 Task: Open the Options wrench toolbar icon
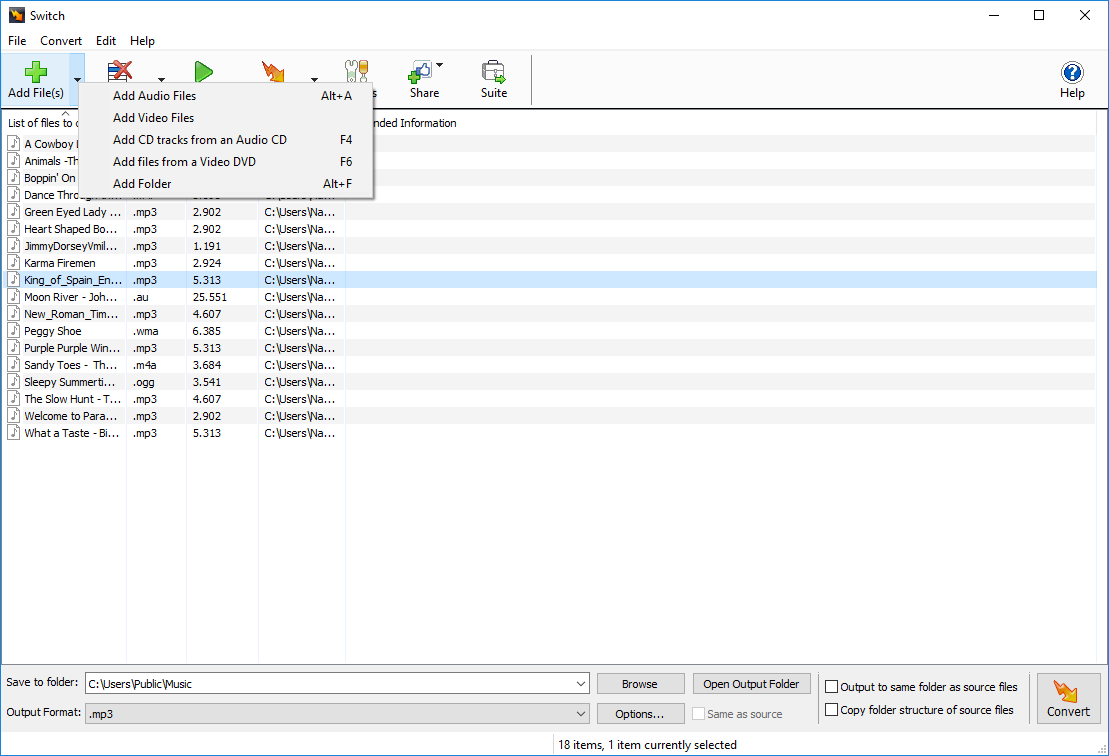click(x=356, y=70)
